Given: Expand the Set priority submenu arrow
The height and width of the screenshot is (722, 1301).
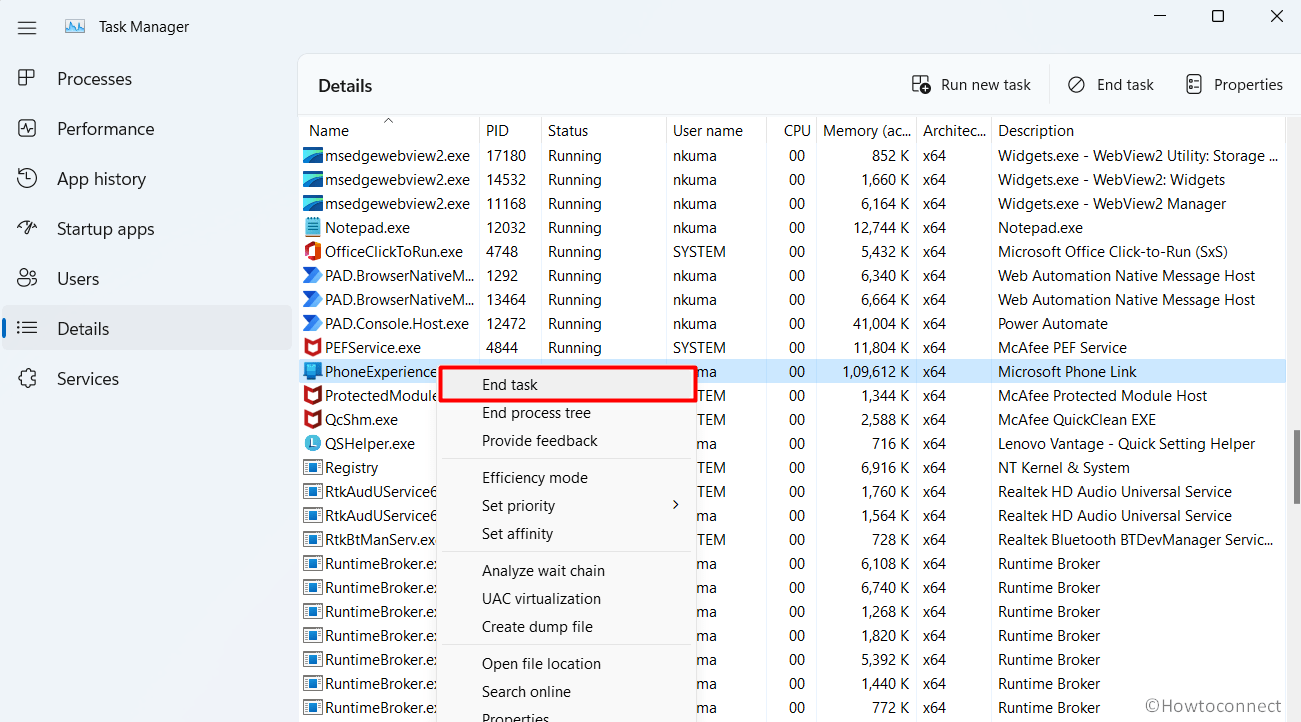Looking at the screenshot, I should click(676, 505).
